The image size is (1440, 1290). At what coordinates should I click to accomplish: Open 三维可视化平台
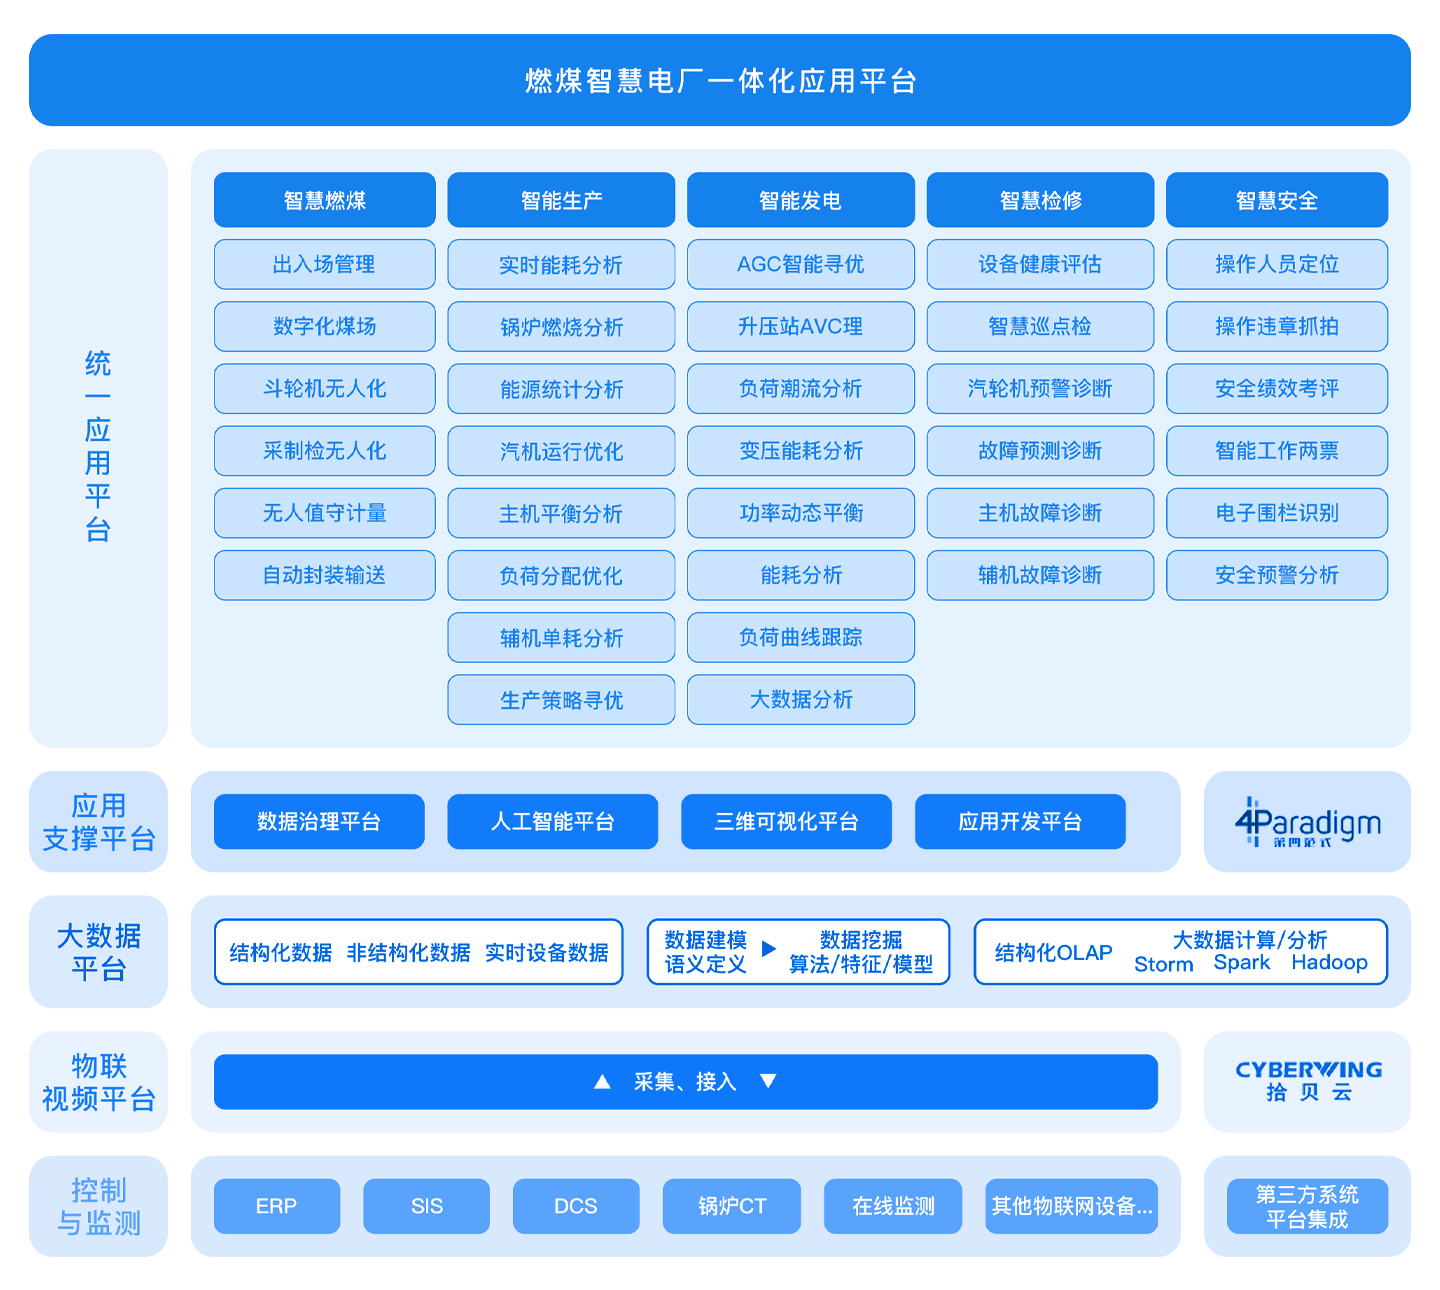pyautogui.click(x=786, y=822)
